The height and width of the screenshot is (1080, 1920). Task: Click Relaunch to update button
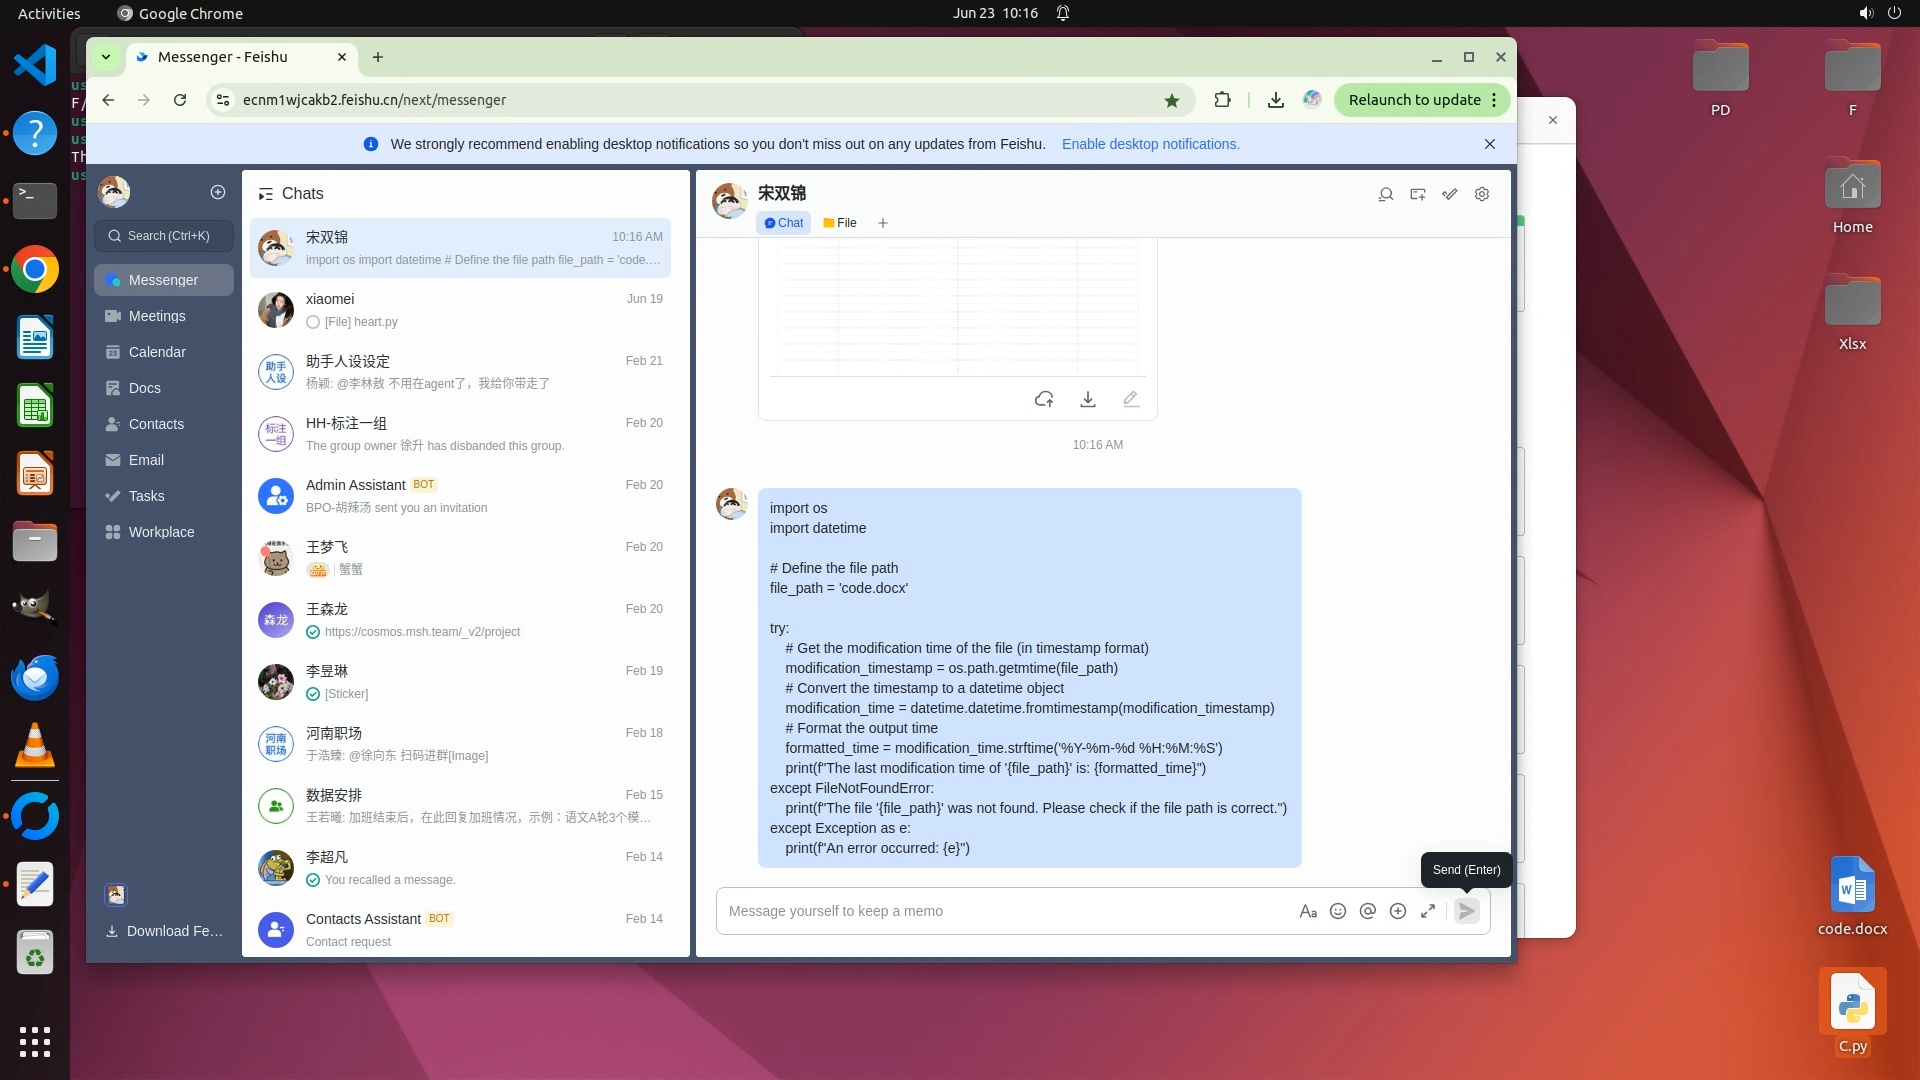pos(1414,100)
